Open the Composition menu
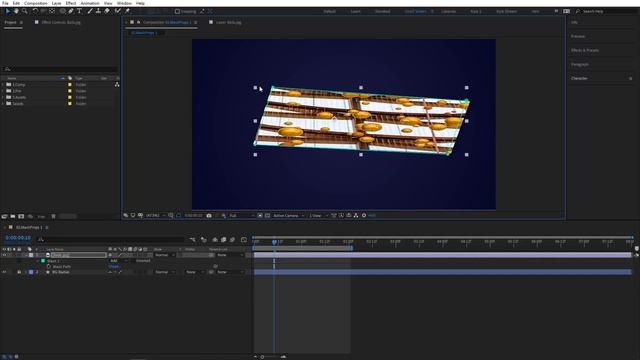This screenshot has width=640, height=360. click(36, 3)
